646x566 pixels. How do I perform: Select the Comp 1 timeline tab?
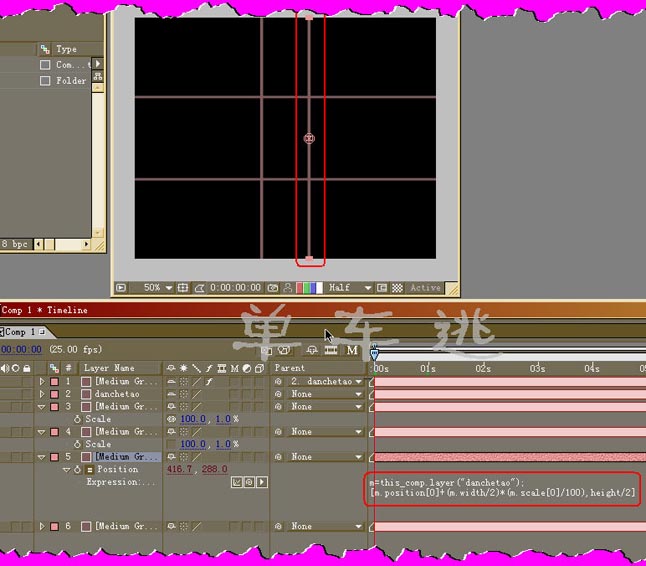(x=23, y=332)
